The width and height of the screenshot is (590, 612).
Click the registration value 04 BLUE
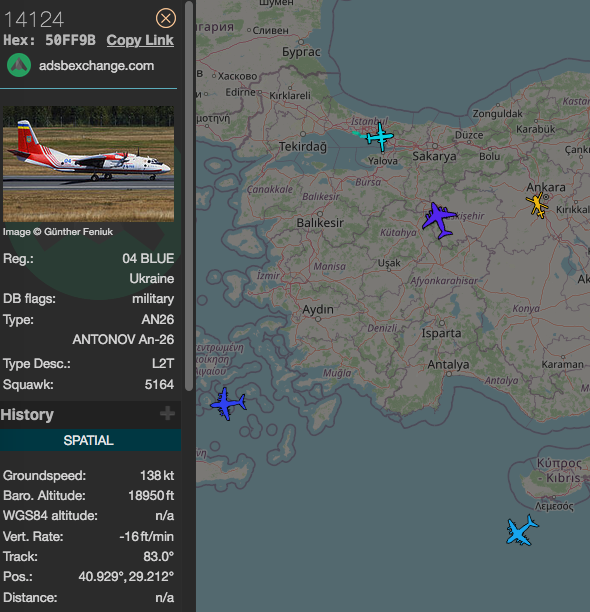click(148, 258)
